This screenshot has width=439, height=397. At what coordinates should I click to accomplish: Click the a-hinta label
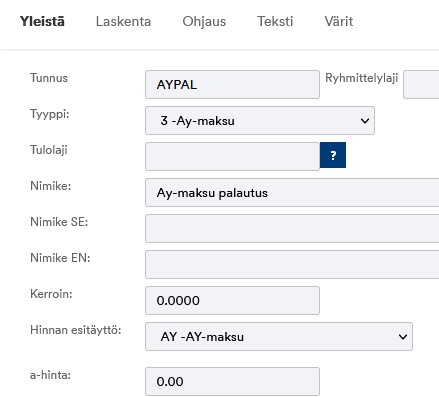(x=50, y=375)
